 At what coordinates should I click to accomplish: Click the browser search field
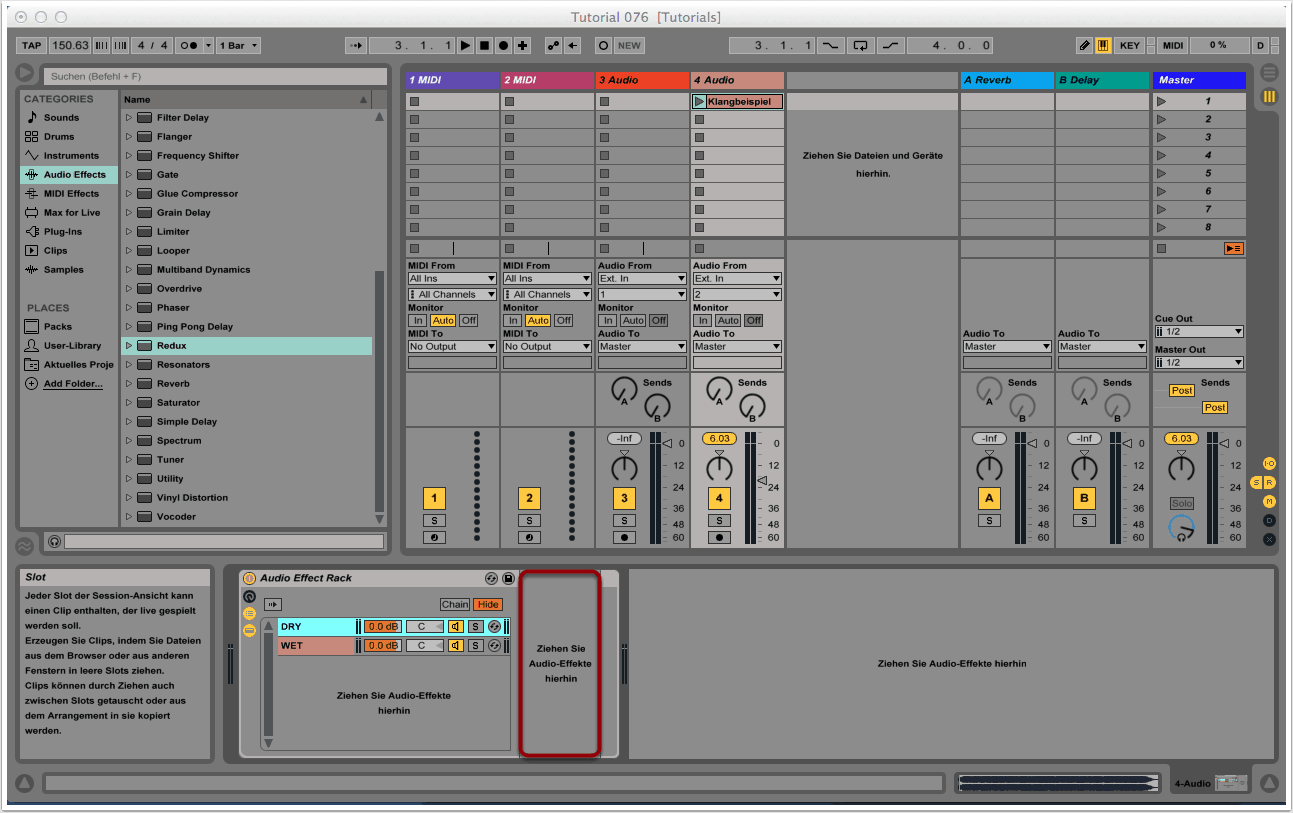[x=214, y=76]
